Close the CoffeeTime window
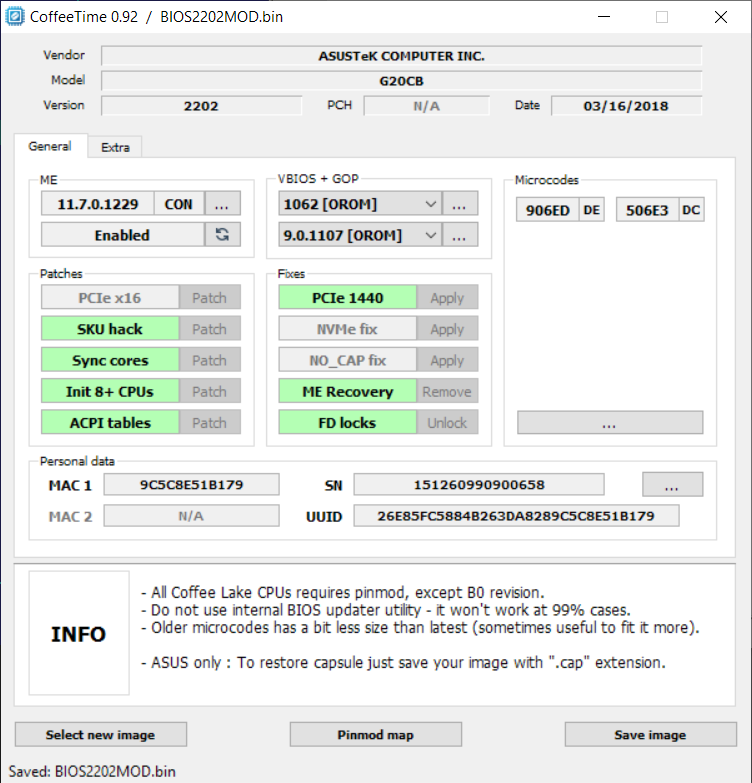752x783 pixels. [x=721, y=17]
